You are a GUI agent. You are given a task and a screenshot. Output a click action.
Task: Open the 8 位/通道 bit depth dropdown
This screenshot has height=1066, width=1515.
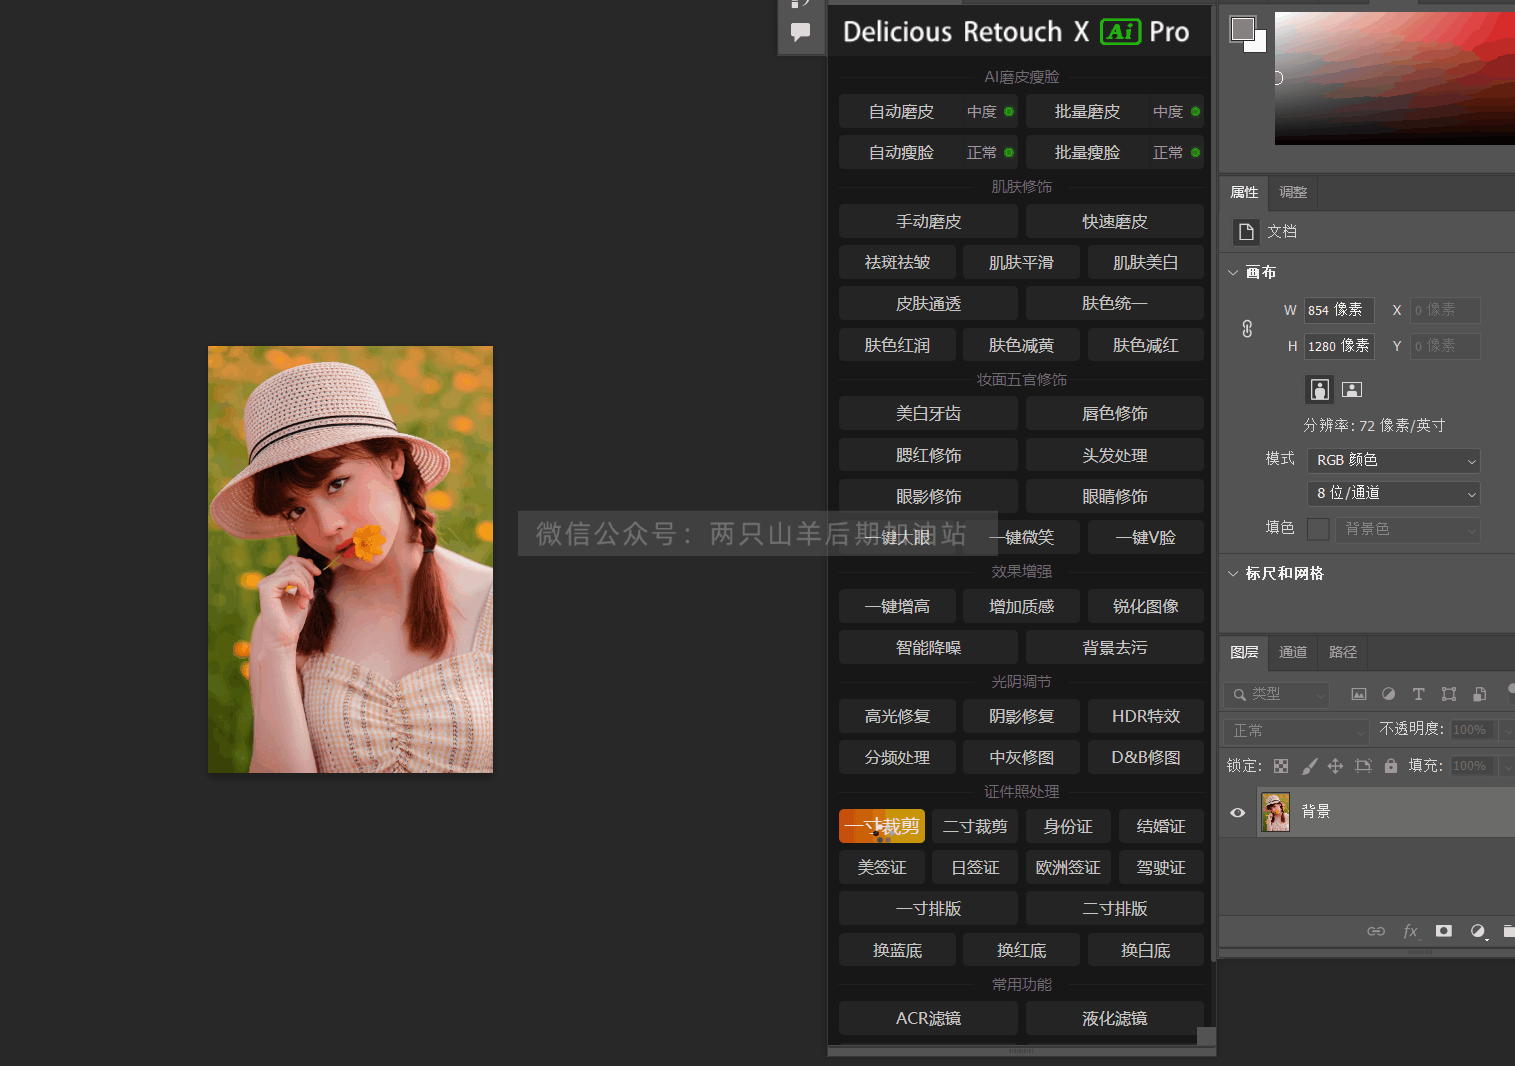click(1393, 493)
